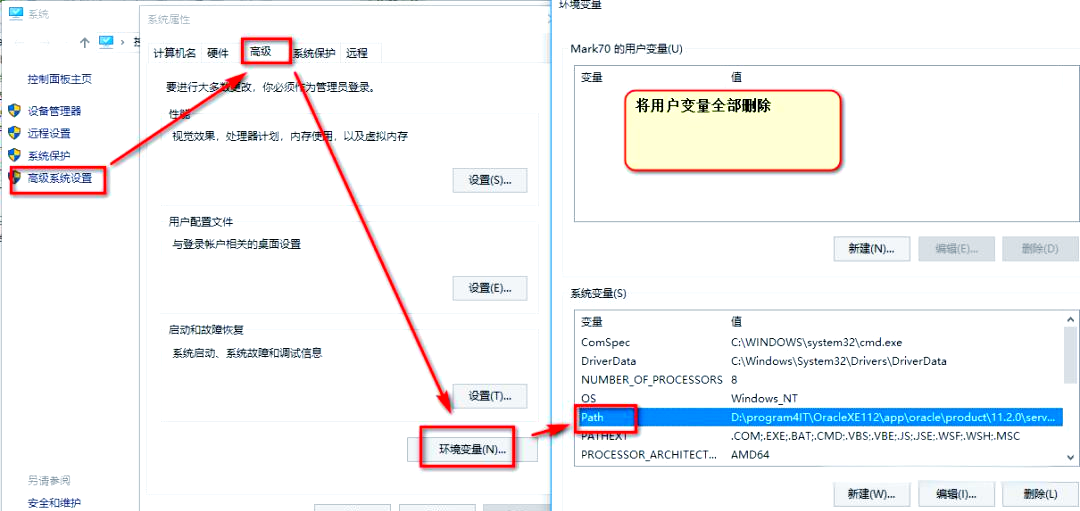Select the ComSpec system variable row
This screenshot has width=1080, height=511.
pos(819,342)
